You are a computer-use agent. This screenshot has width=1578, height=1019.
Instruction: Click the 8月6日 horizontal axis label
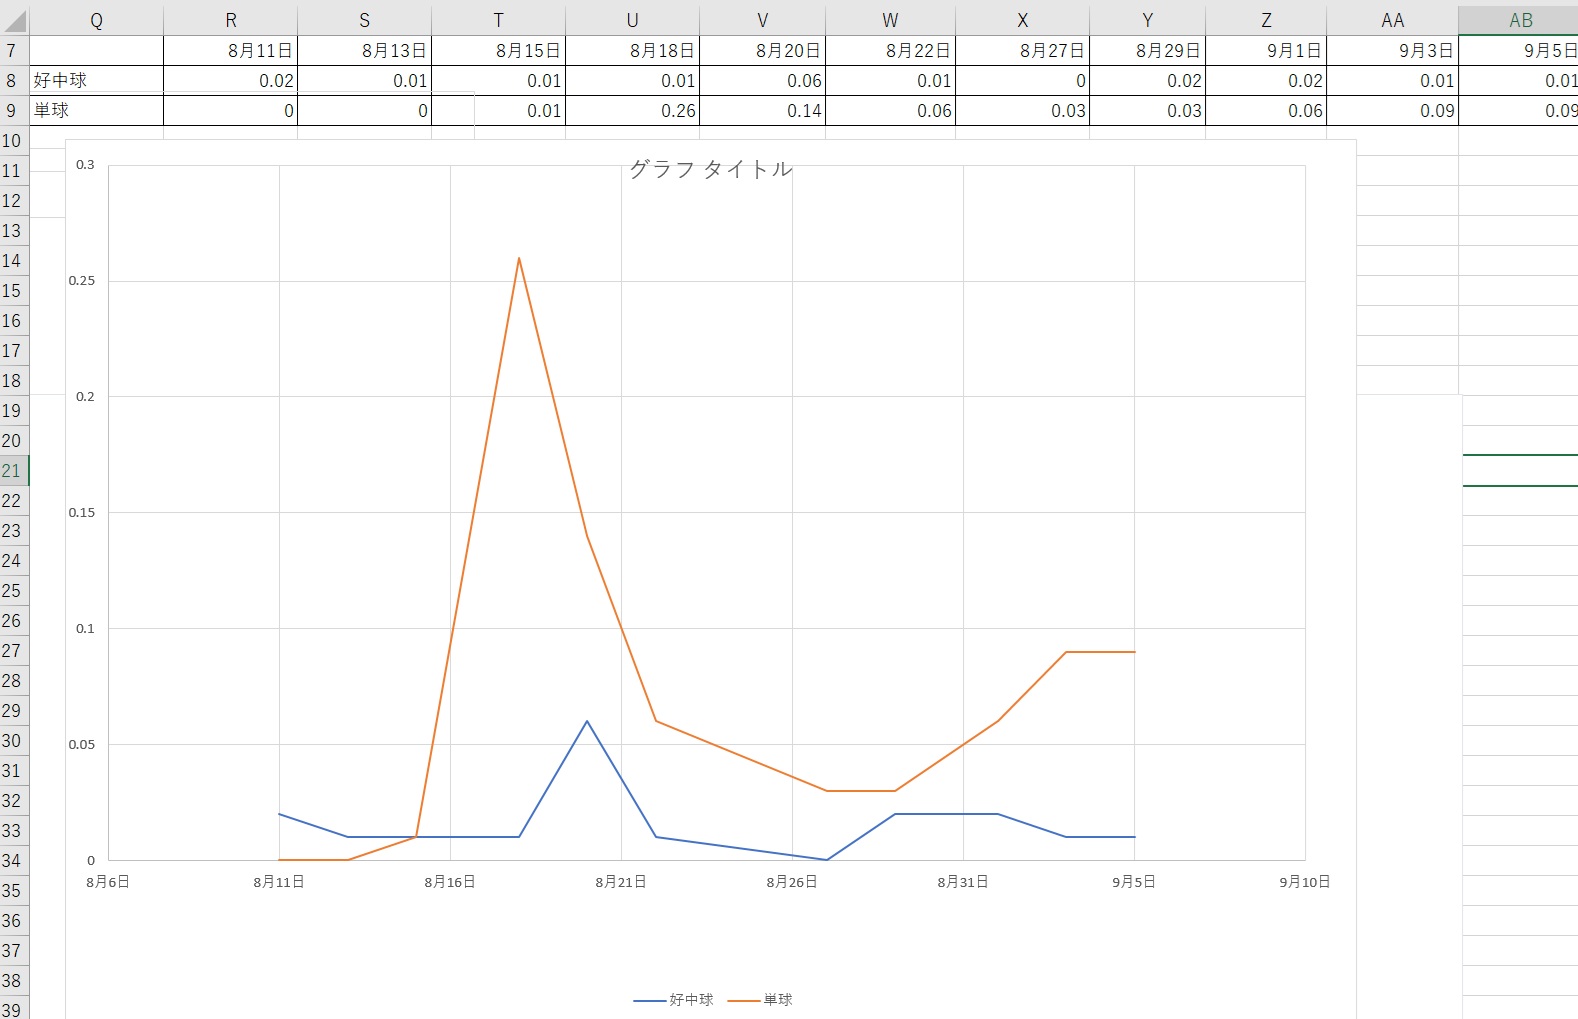108,882
